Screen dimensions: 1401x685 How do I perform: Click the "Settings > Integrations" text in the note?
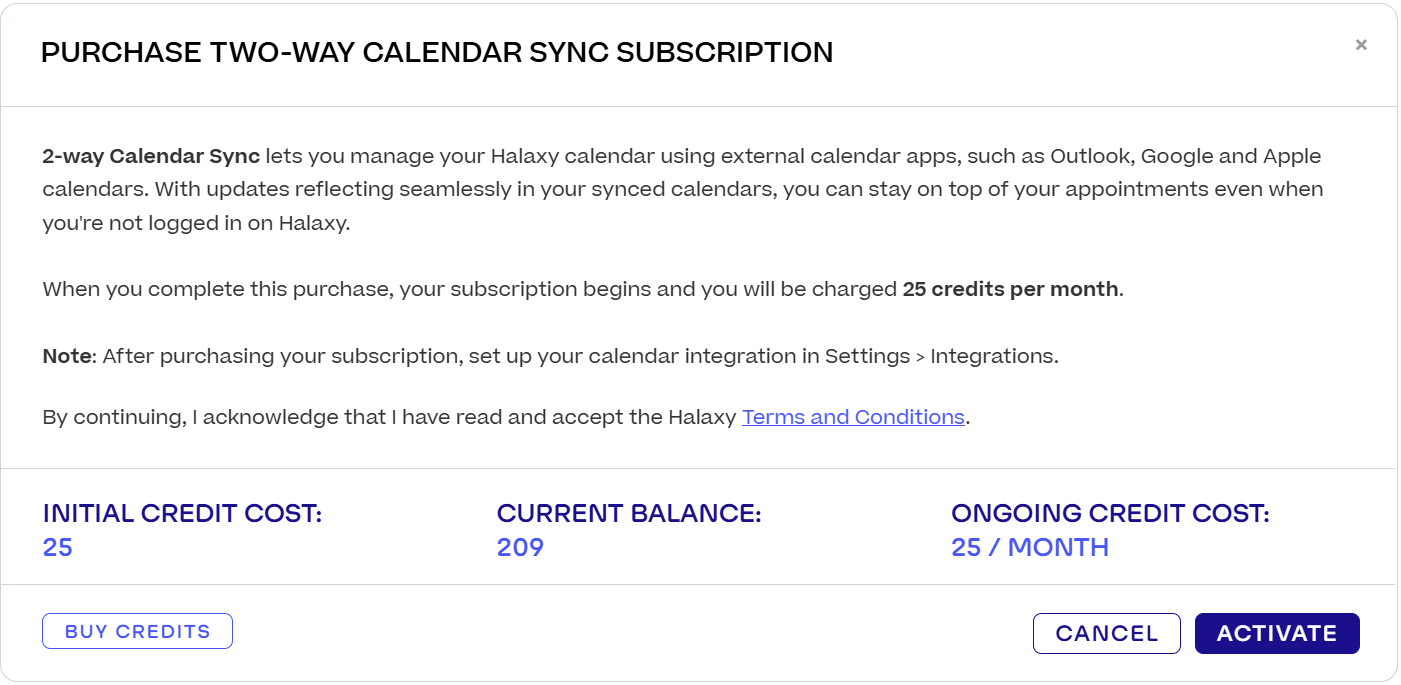coord(940,356)
